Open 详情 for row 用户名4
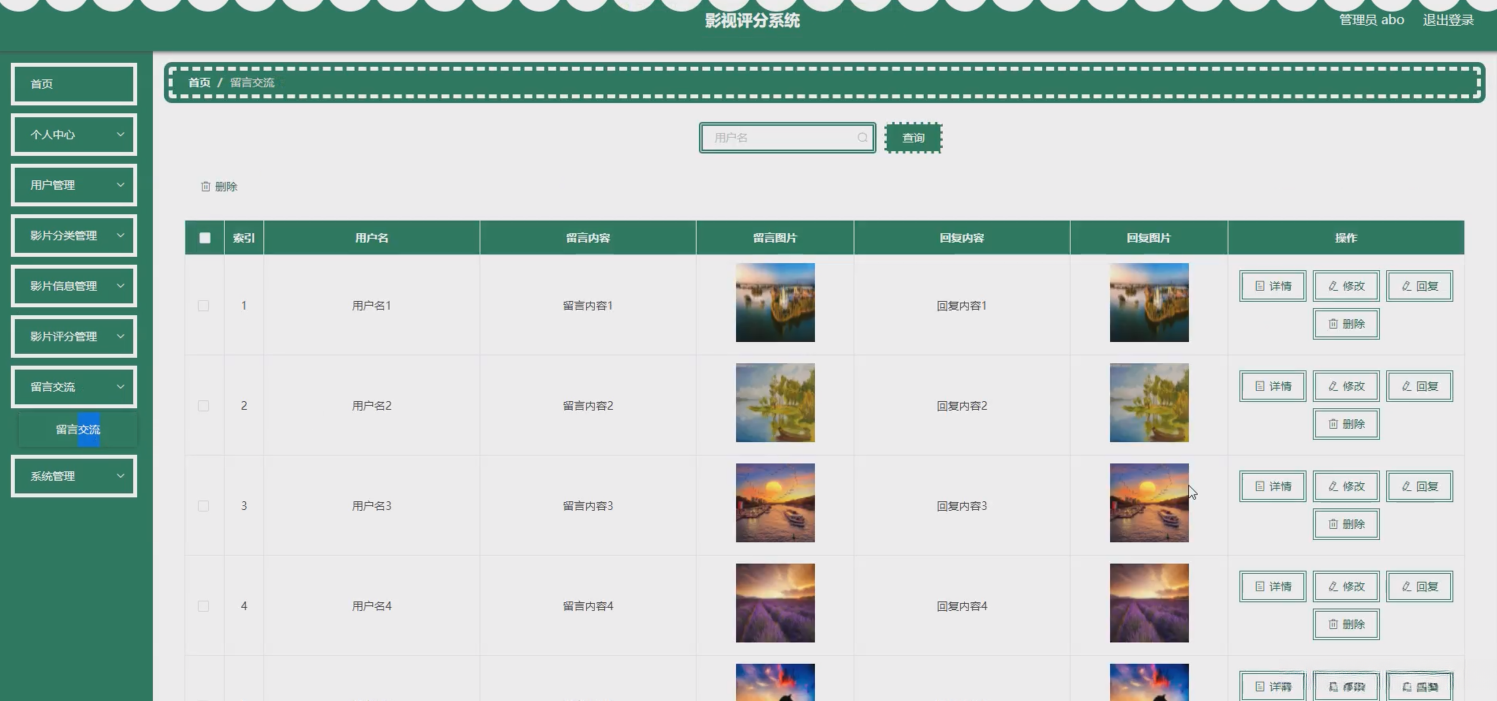This screenshot has width=1497, height=701. [1273, 586]
